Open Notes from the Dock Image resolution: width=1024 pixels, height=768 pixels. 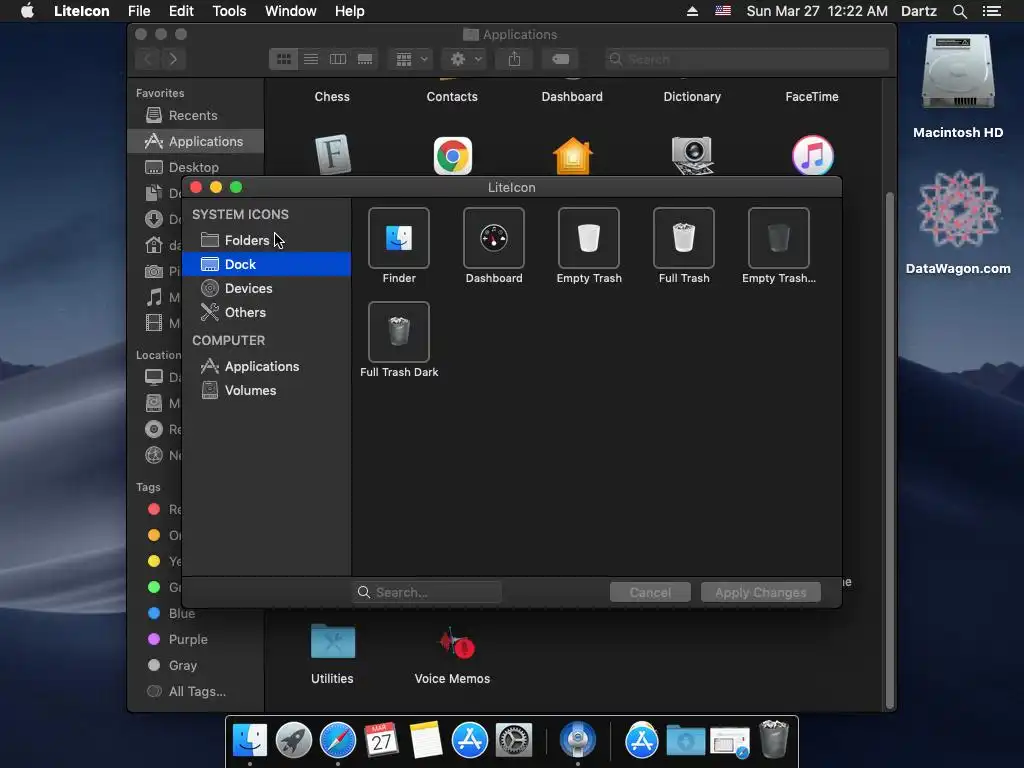click(x=426, y=741)
